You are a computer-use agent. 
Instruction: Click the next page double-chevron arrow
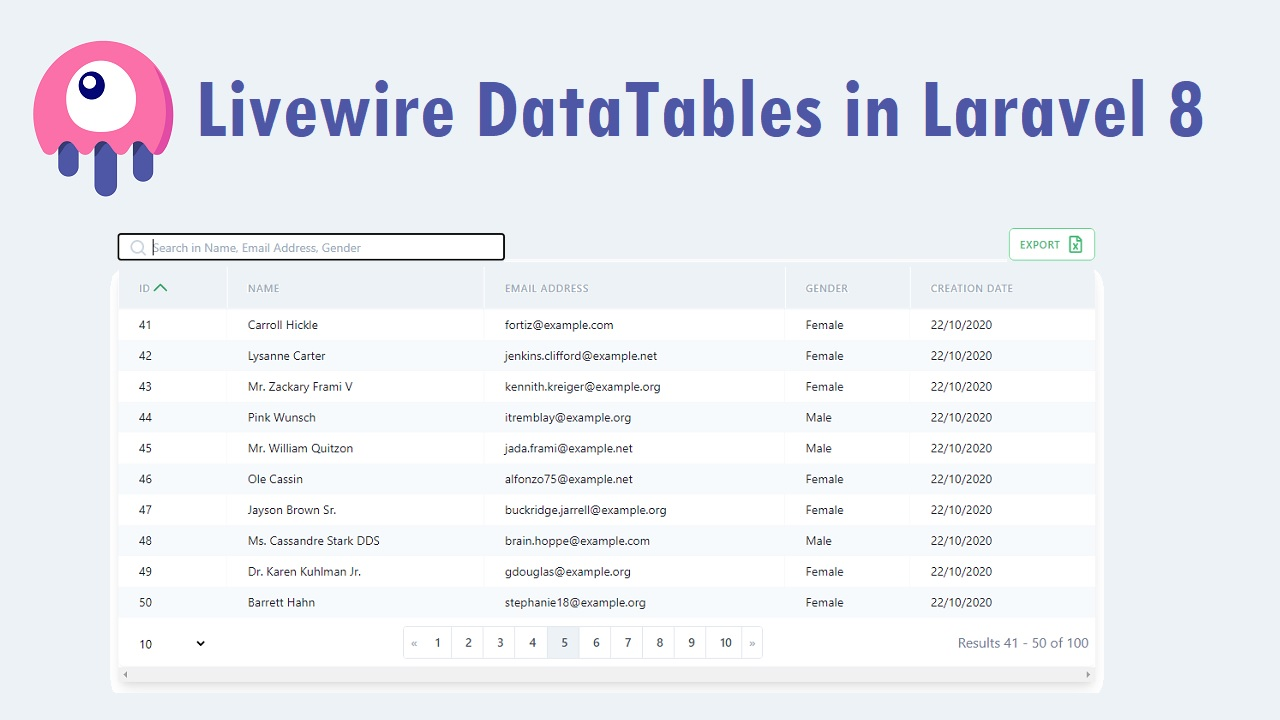(752, 642)
